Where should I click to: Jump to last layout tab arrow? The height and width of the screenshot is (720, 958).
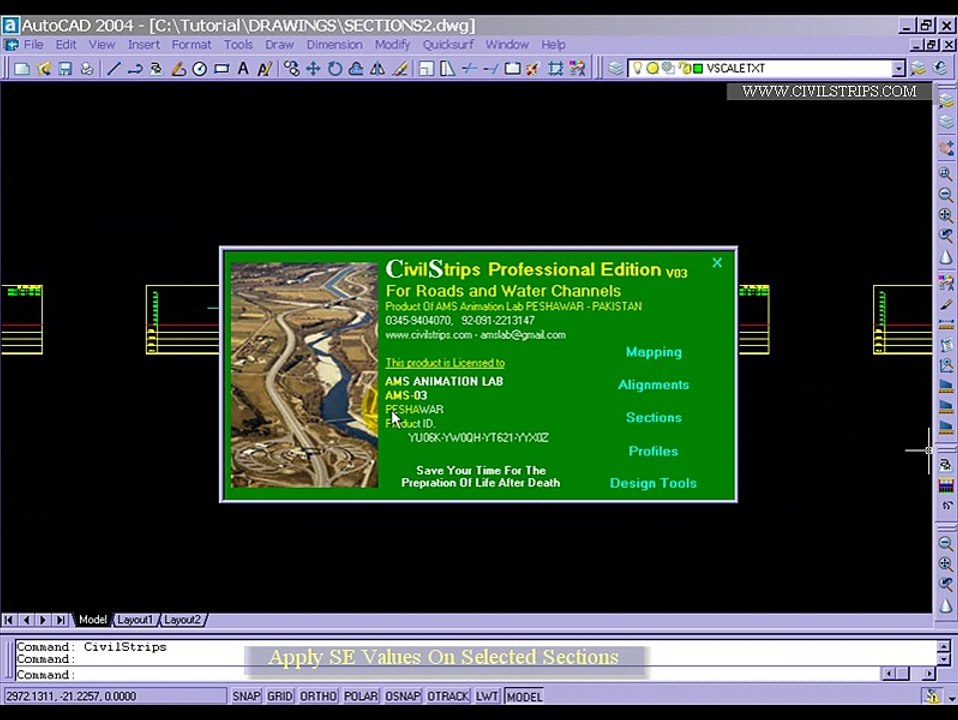pyautogui.click(x=60, y=620)
